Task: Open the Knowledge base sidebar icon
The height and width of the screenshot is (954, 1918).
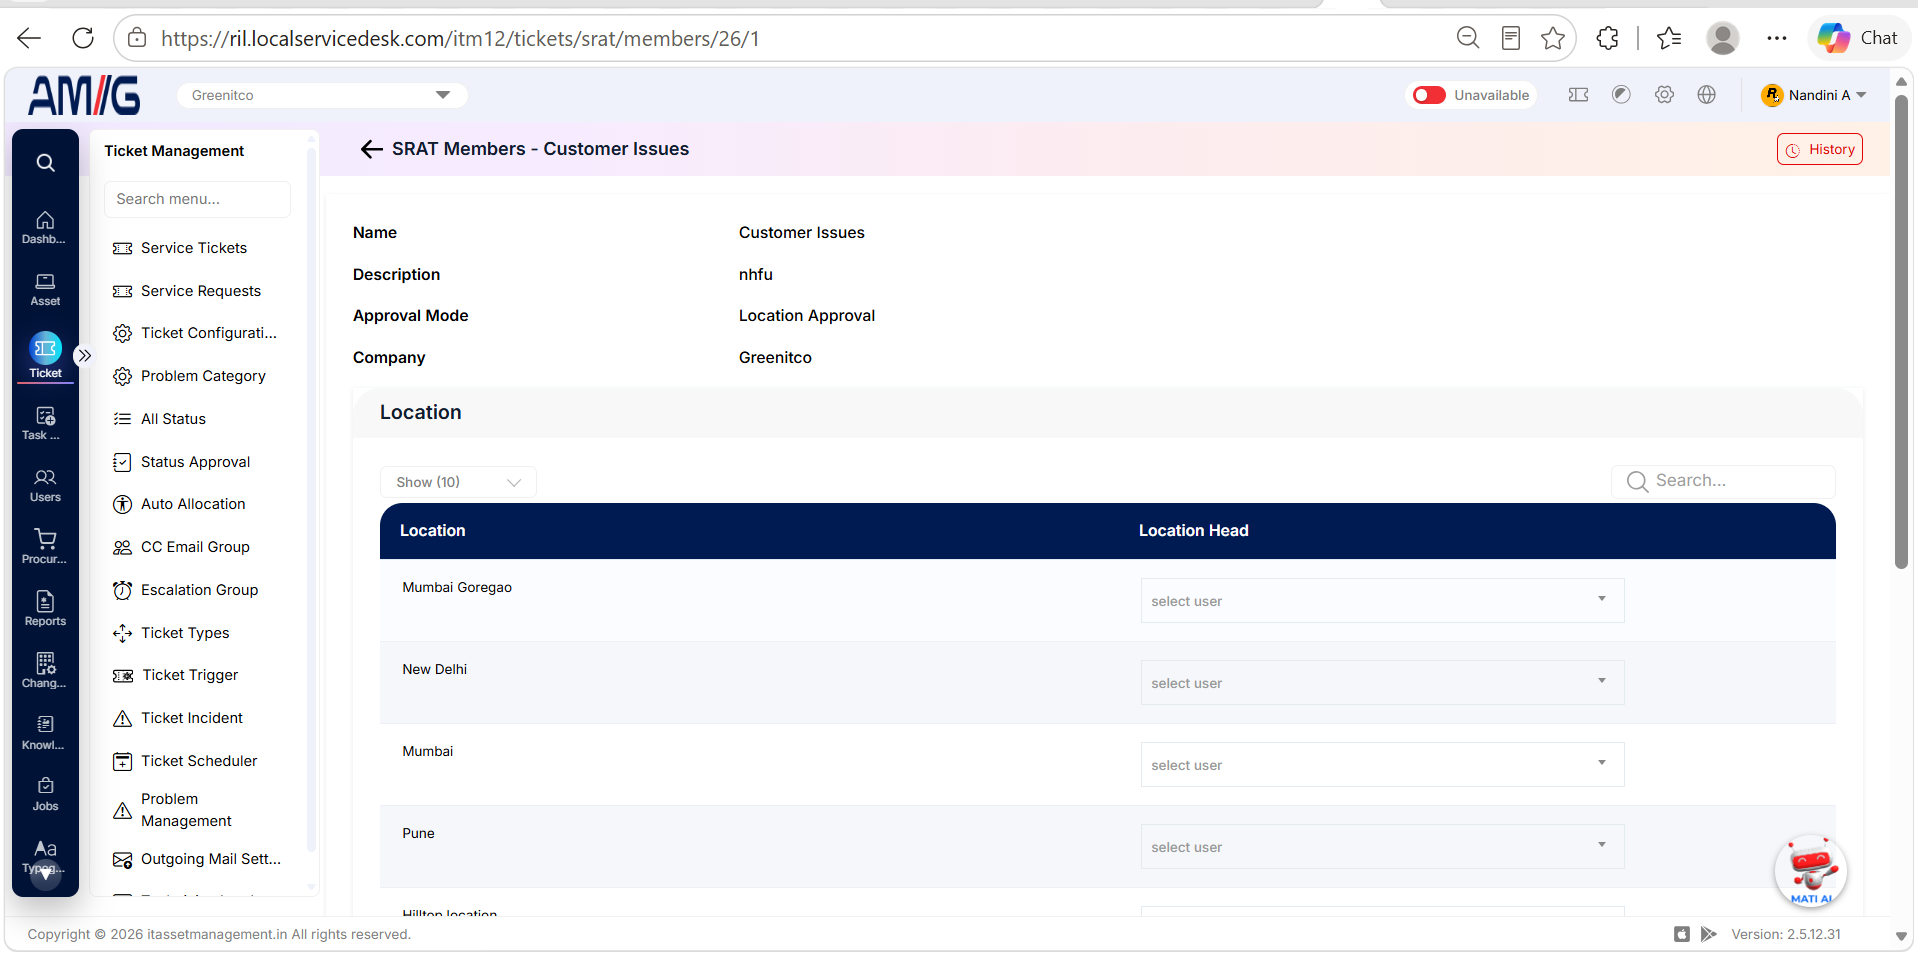Action: click(45, 733)
